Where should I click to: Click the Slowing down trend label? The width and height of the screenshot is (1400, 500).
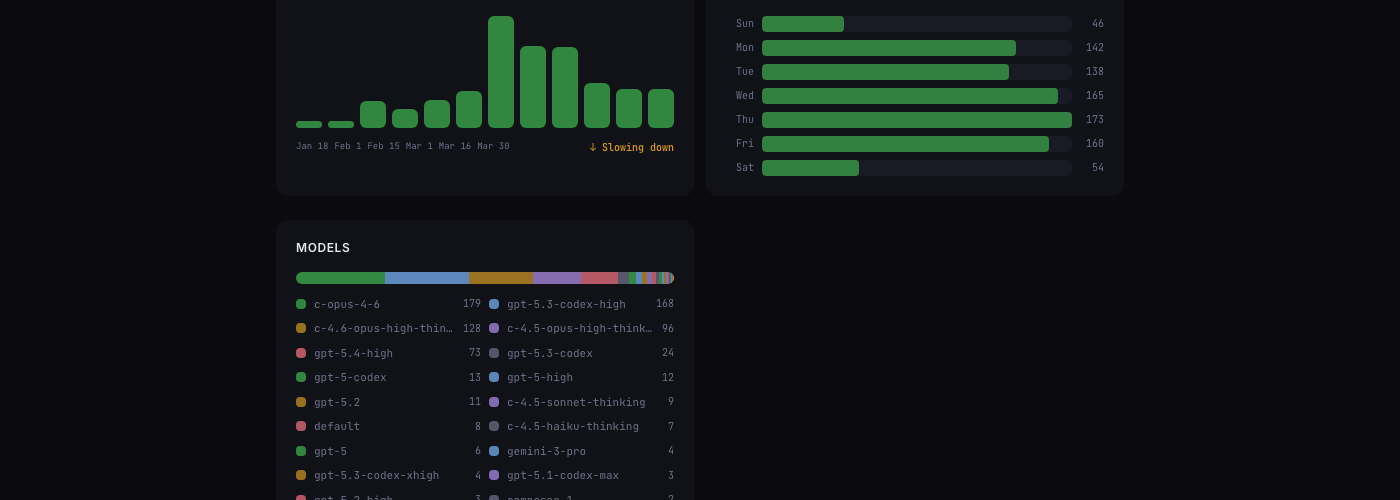tap(637, 148)
